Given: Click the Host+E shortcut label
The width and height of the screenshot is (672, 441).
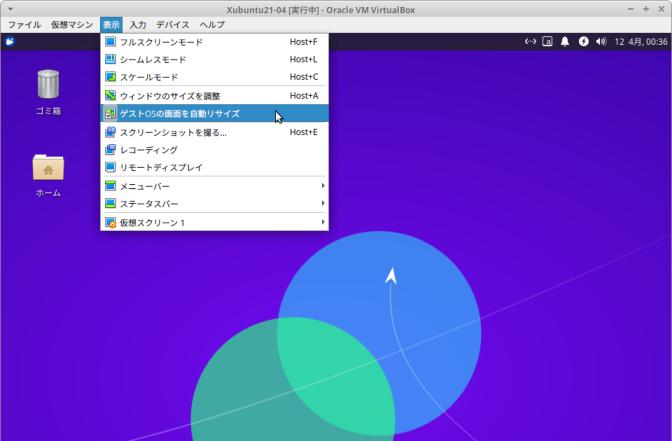Looking at the screenshot, I should tap(303, 132).
